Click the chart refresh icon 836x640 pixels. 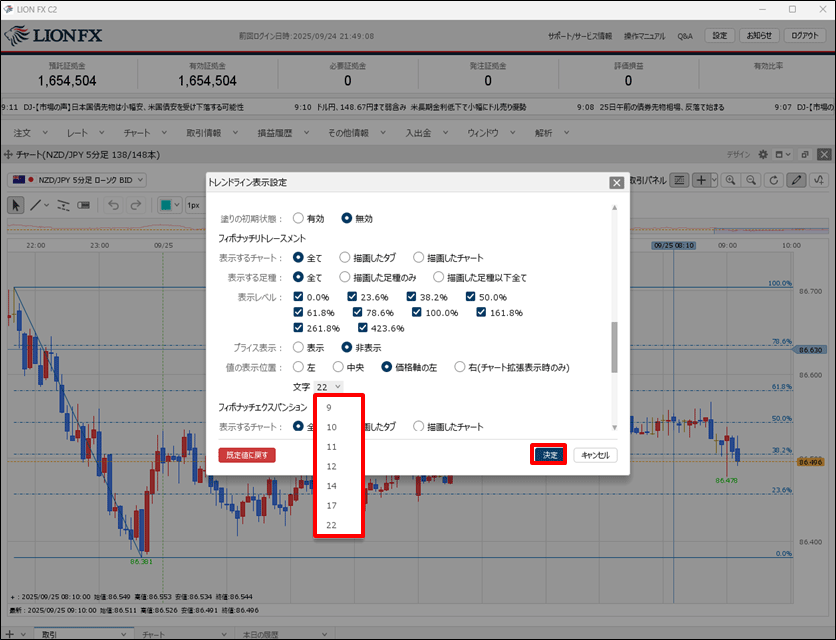773,180
